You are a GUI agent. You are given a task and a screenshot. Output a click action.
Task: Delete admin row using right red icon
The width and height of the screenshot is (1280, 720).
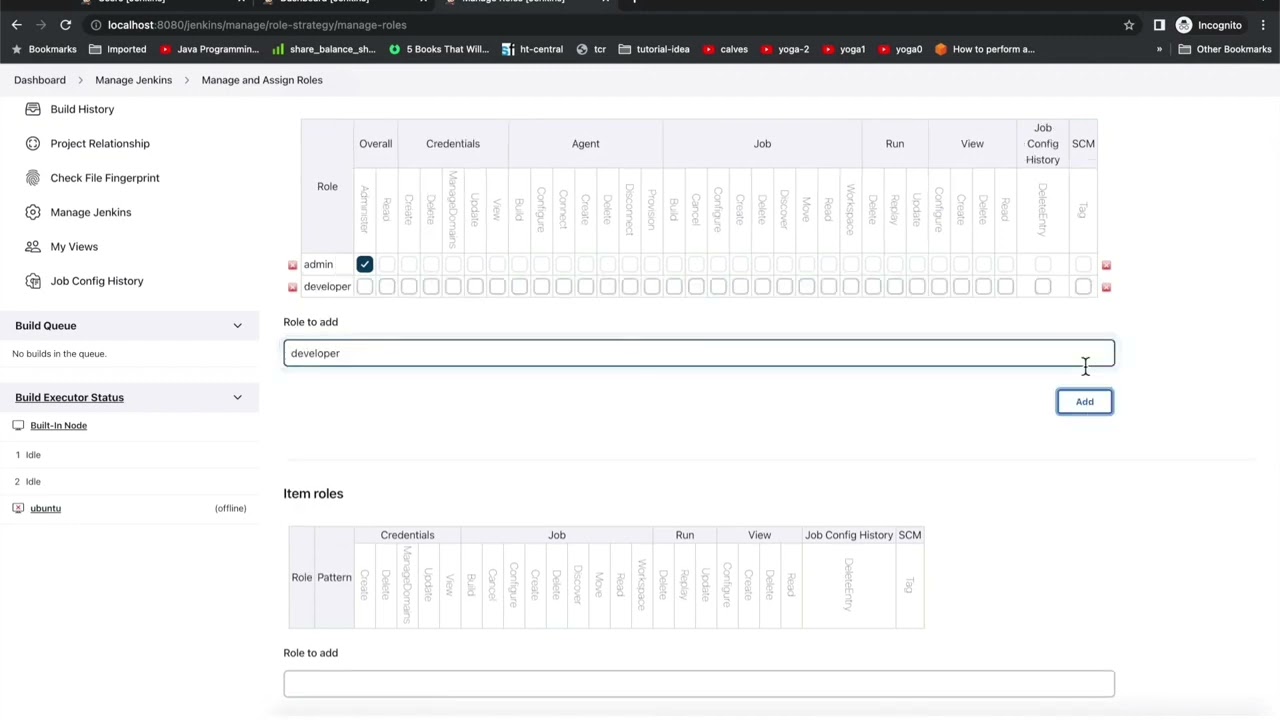pyautogui.click(x=1106, y=265)
